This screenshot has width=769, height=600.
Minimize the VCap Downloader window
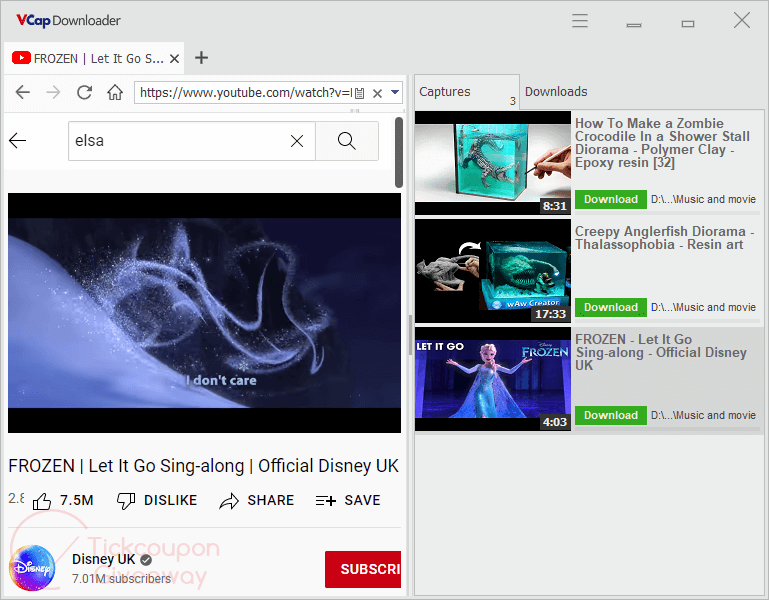point(634,25)
